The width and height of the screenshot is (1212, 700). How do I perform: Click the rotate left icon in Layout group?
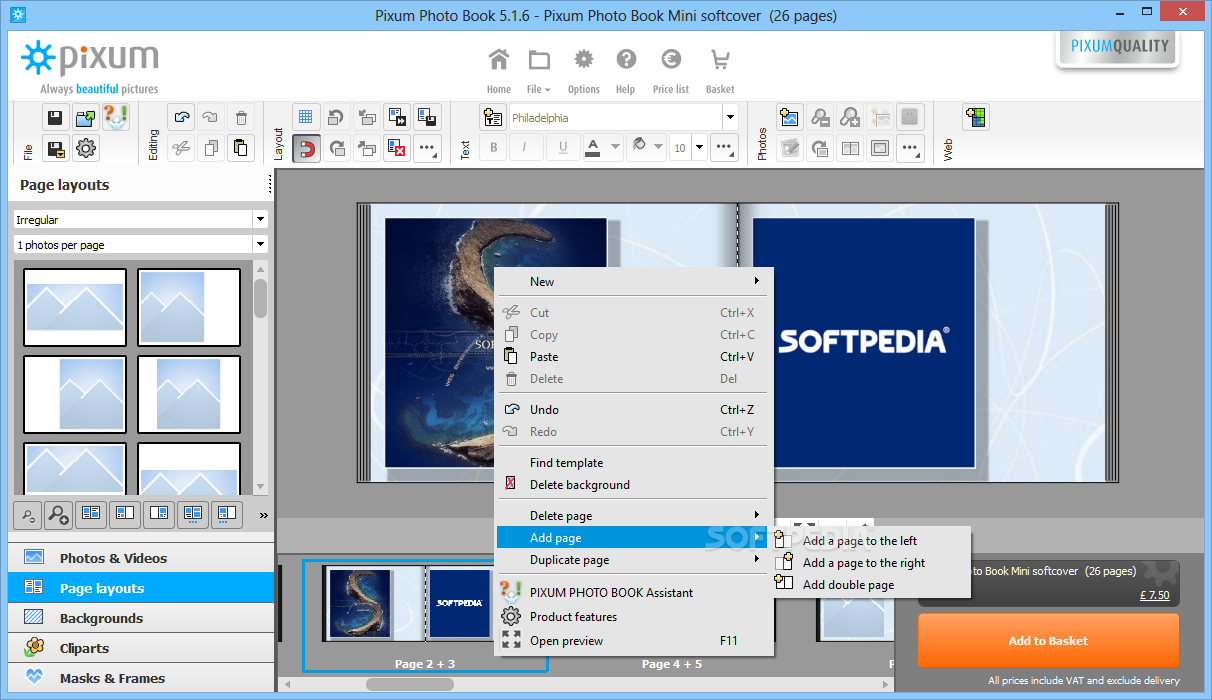(337, 117)
